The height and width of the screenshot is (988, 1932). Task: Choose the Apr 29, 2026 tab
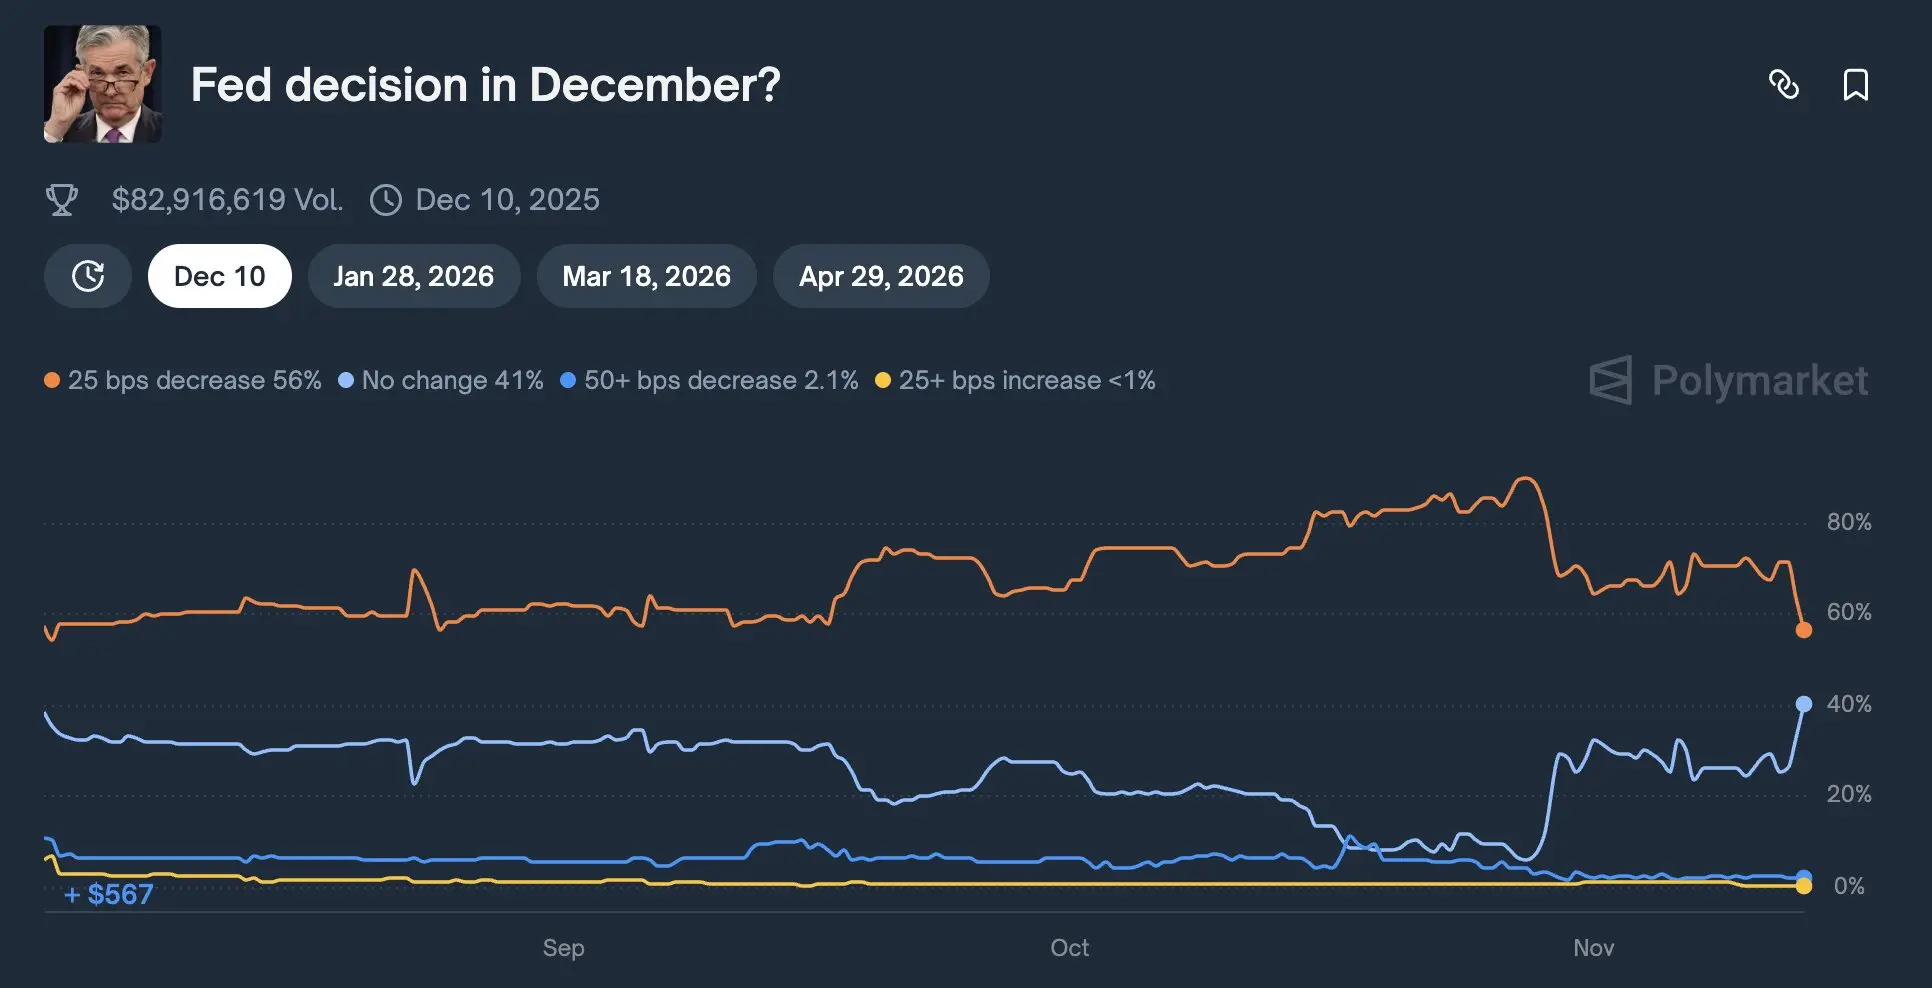(x=881, y=276)
